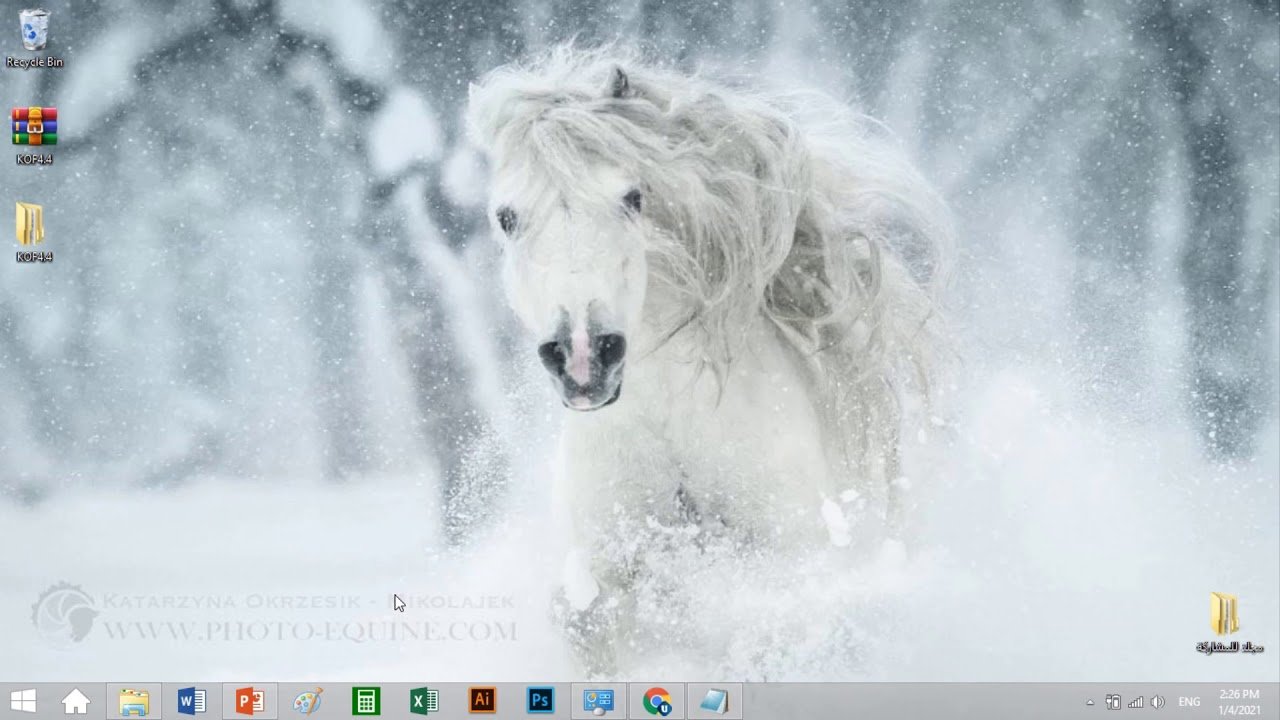The width and height of the screenshot is (1280, 720).
Task: Launch Microsoft Word from the taskbar
Action: pos(192,701)
